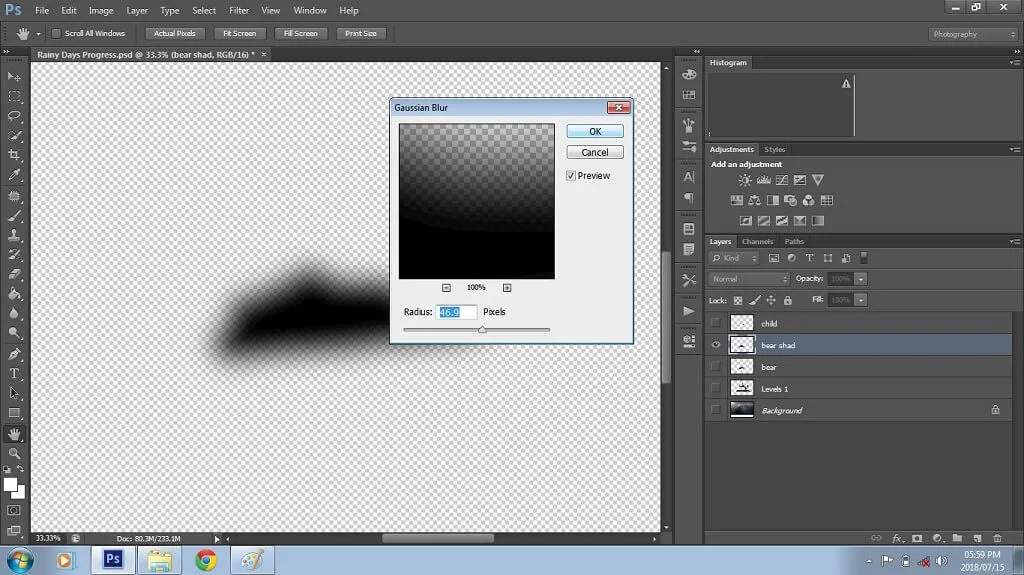Open the Layer menu
The image size is (1024, 575).
tap(136, 10)
